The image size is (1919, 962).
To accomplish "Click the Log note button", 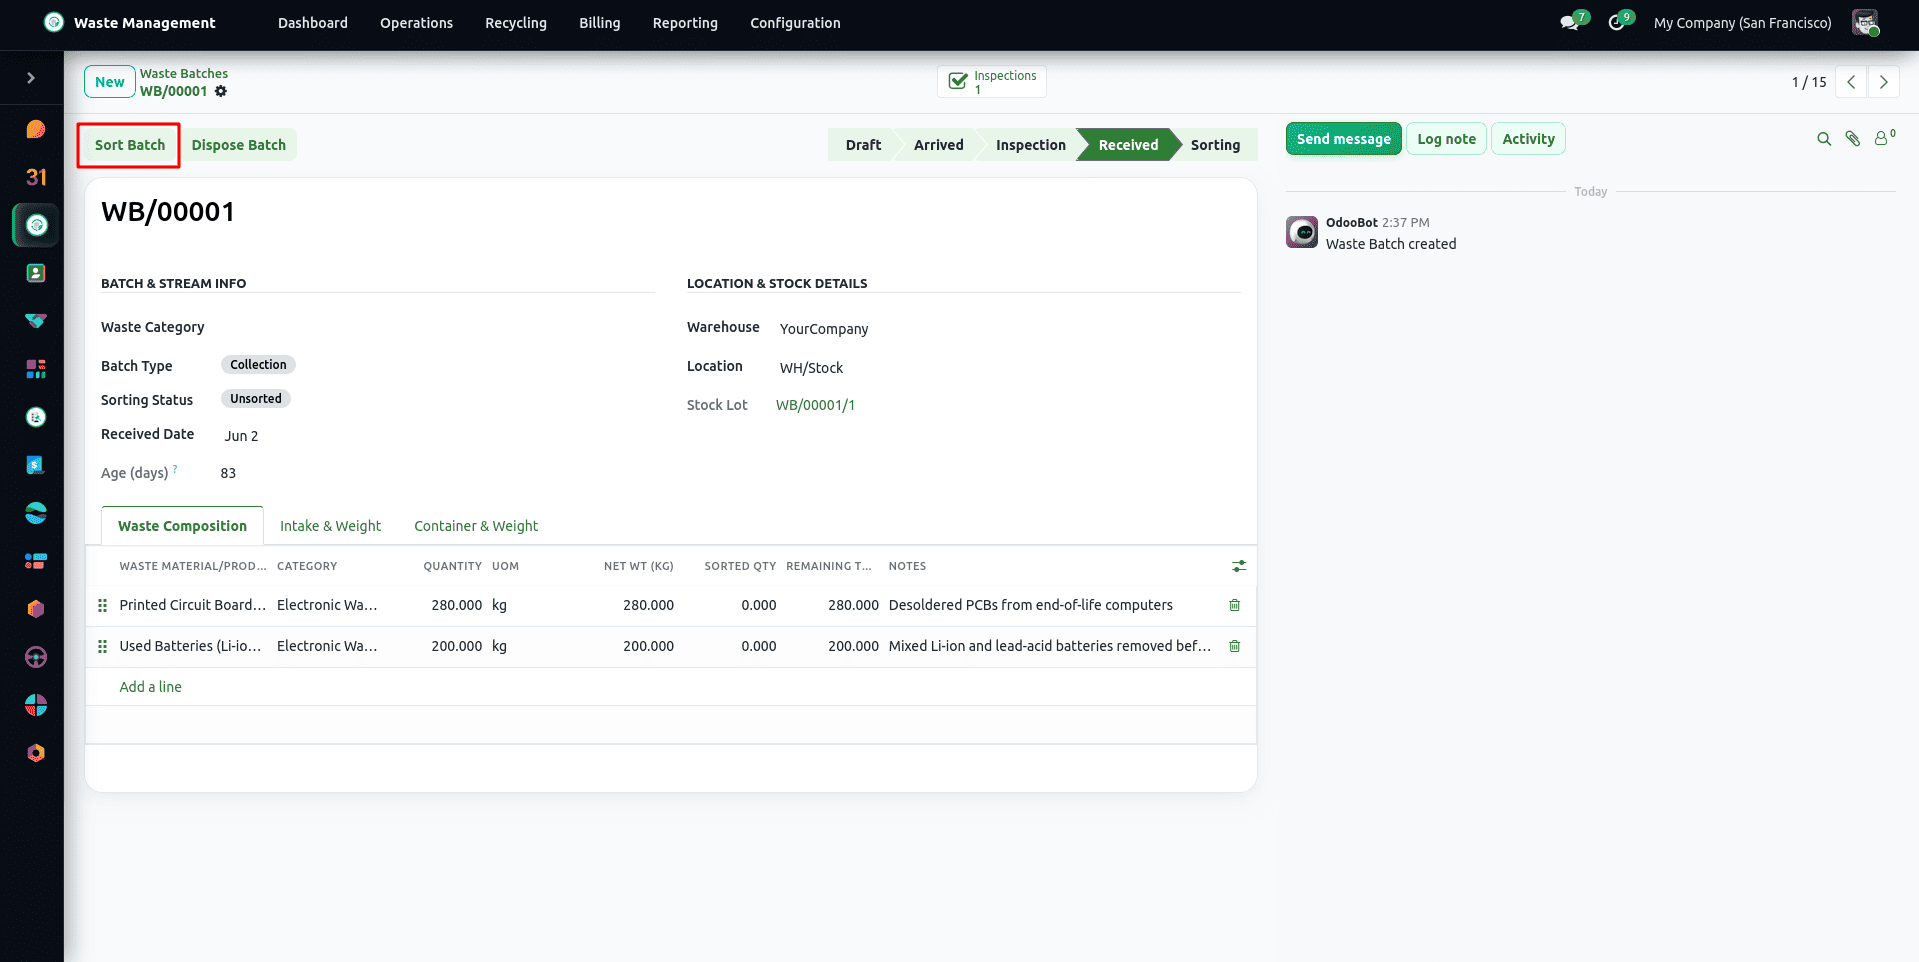I will 1446,139.
